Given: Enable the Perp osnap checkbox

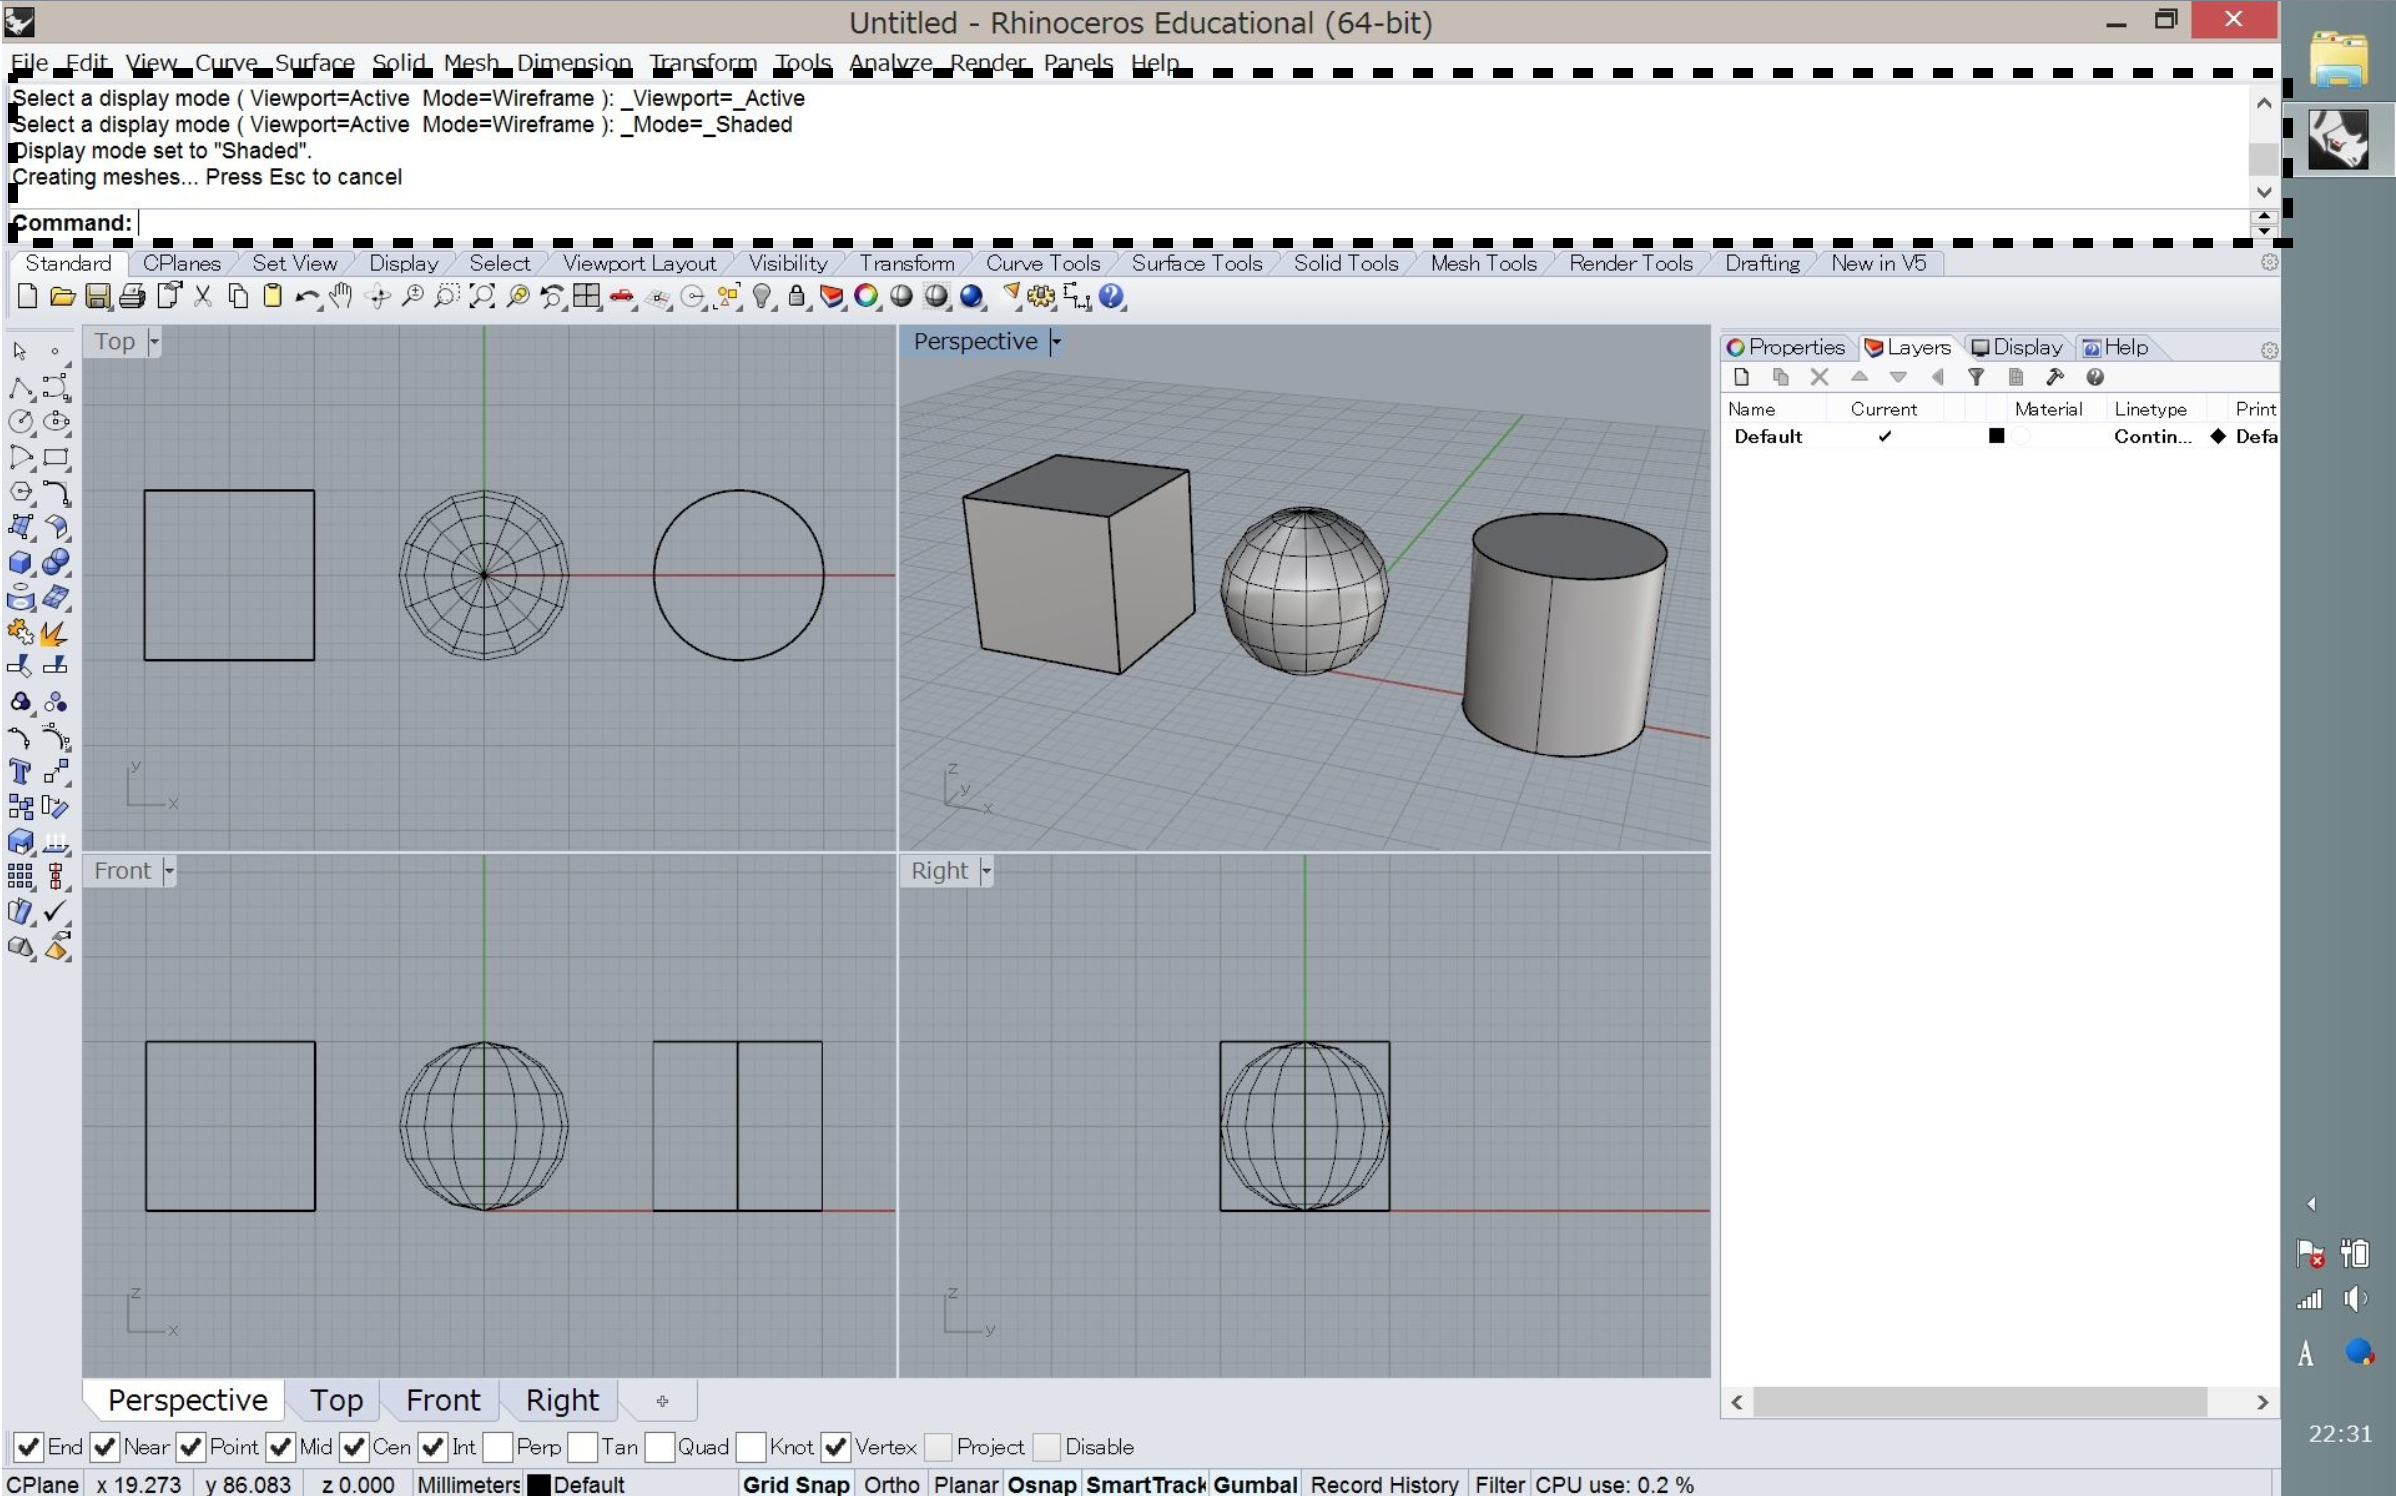Looking at the screenshot, I should tap(497, 1446).
